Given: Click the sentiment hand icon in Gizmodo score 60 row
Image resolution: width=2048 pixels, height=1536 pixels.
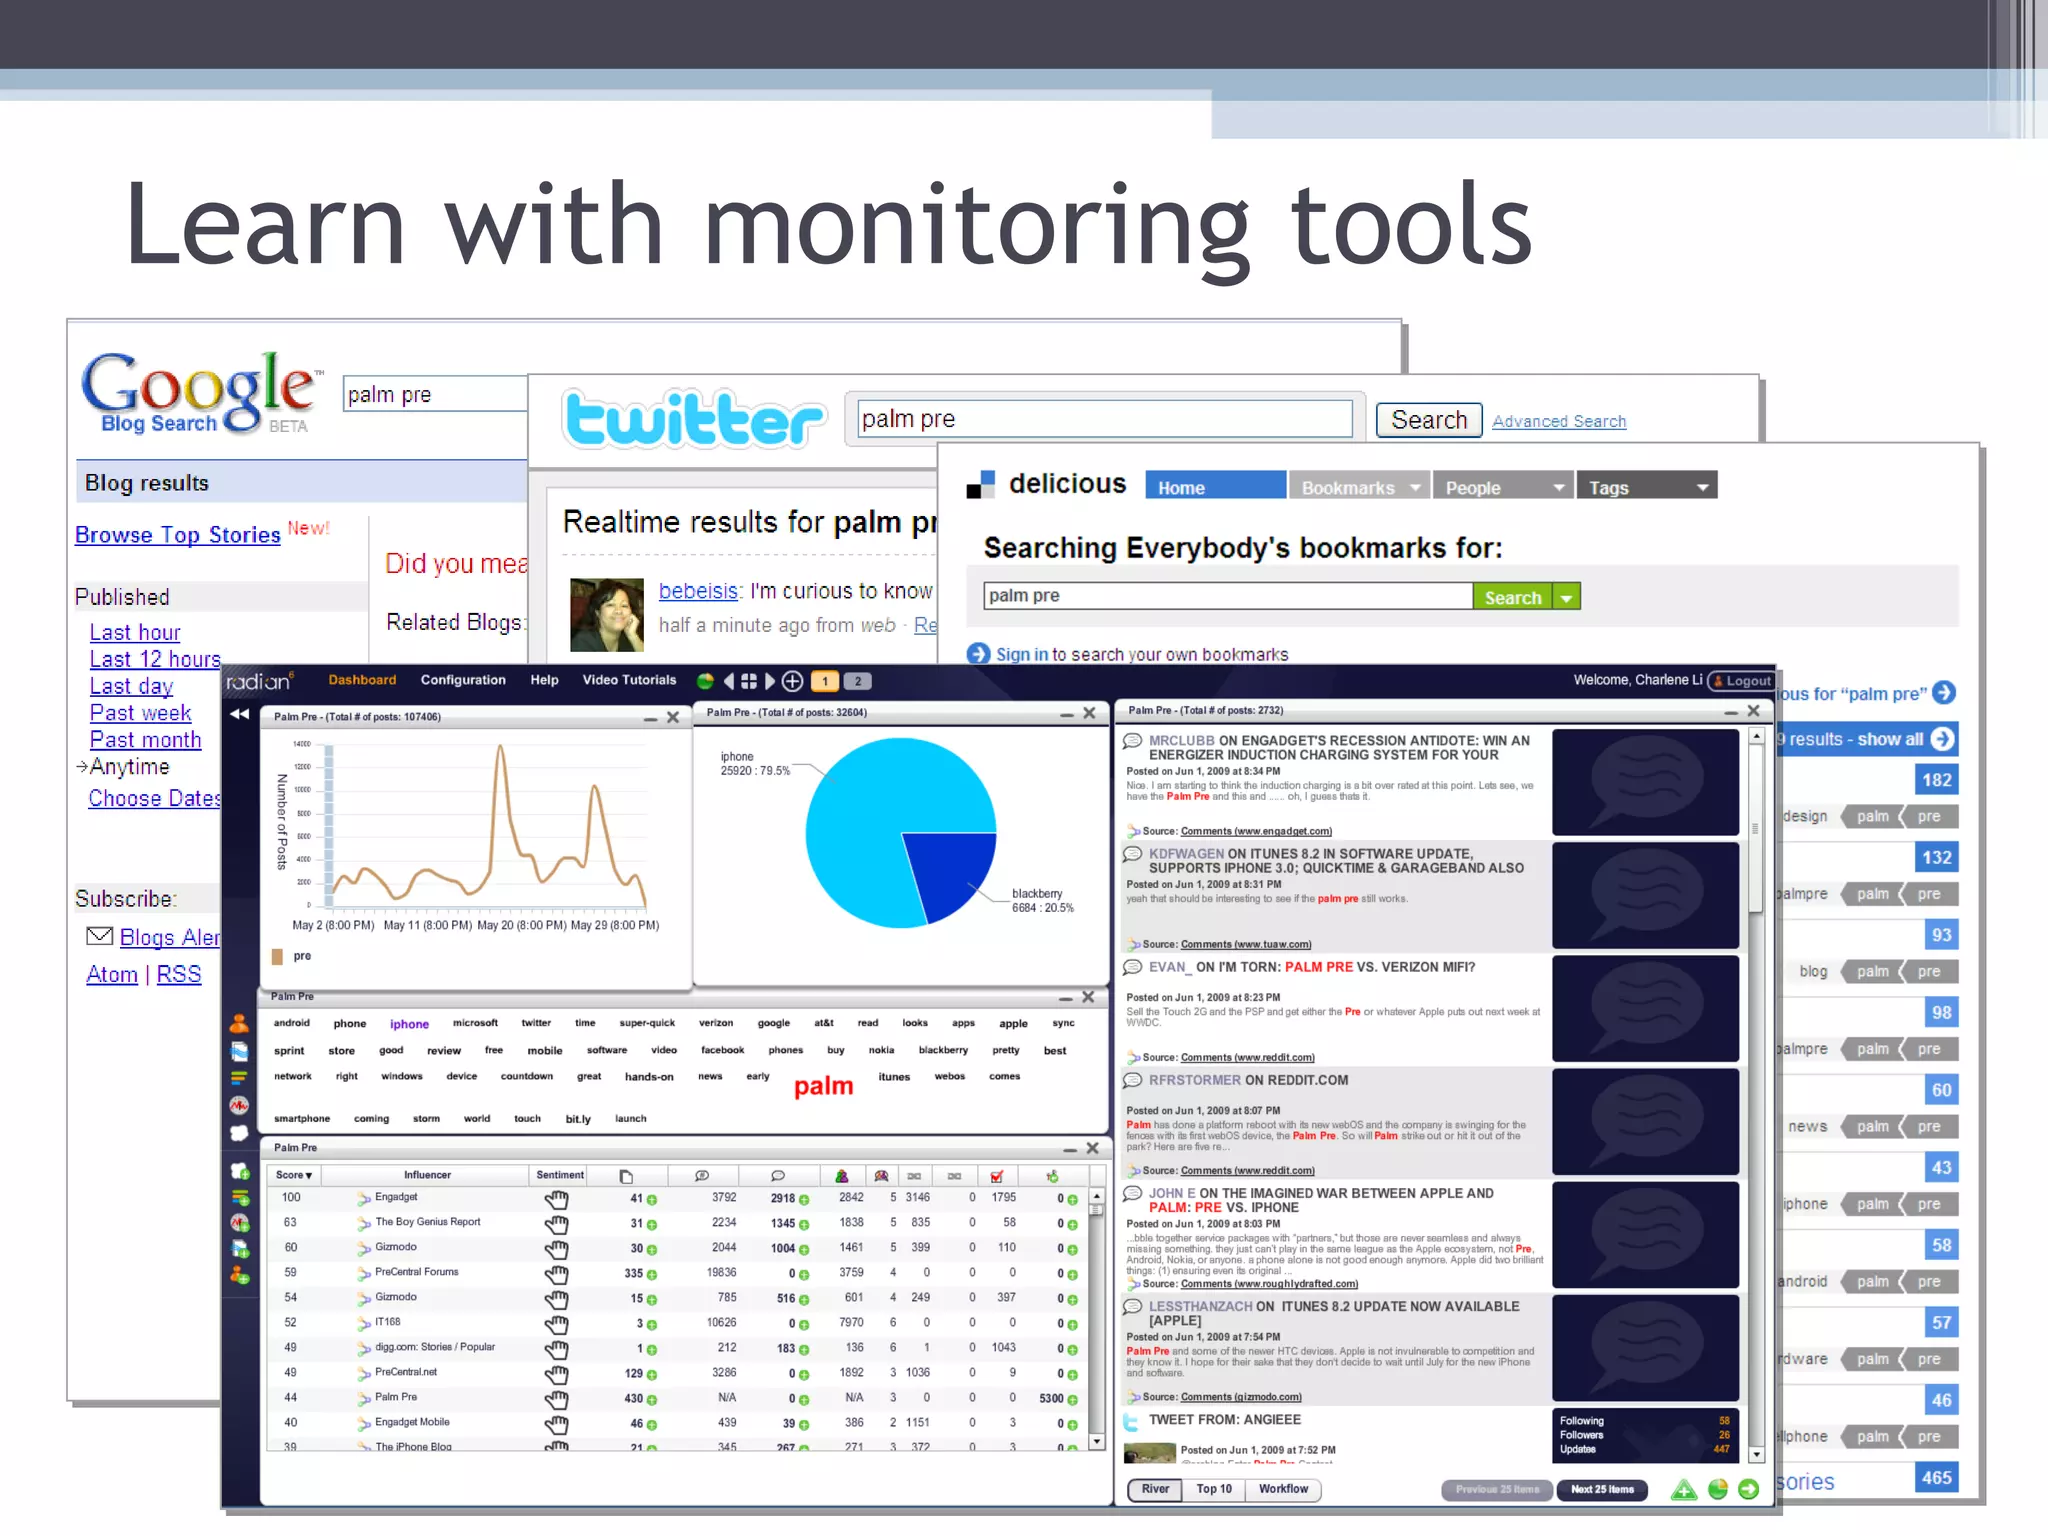Looking at the screenshot, I should click(x=557, y=1249).
